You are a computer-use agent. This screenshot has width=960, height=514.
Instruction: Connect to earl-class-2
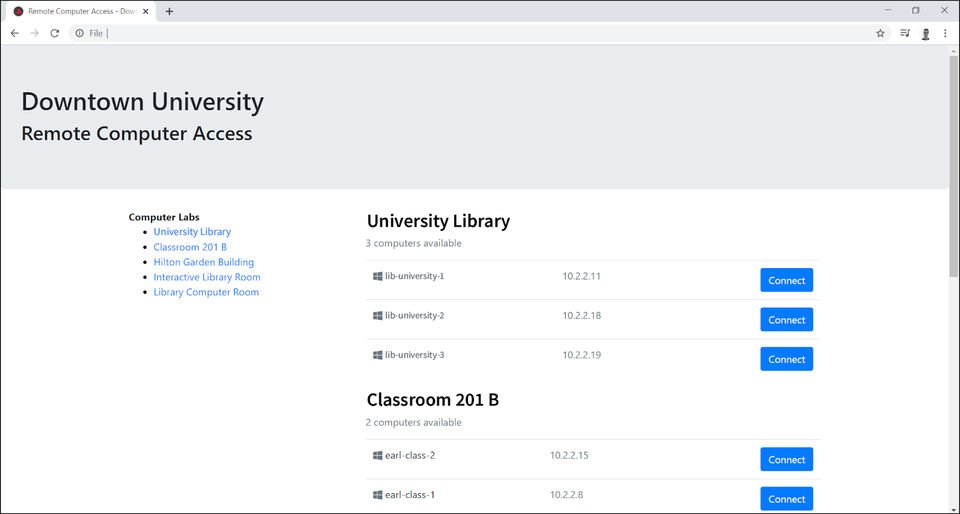coord(786,459)
